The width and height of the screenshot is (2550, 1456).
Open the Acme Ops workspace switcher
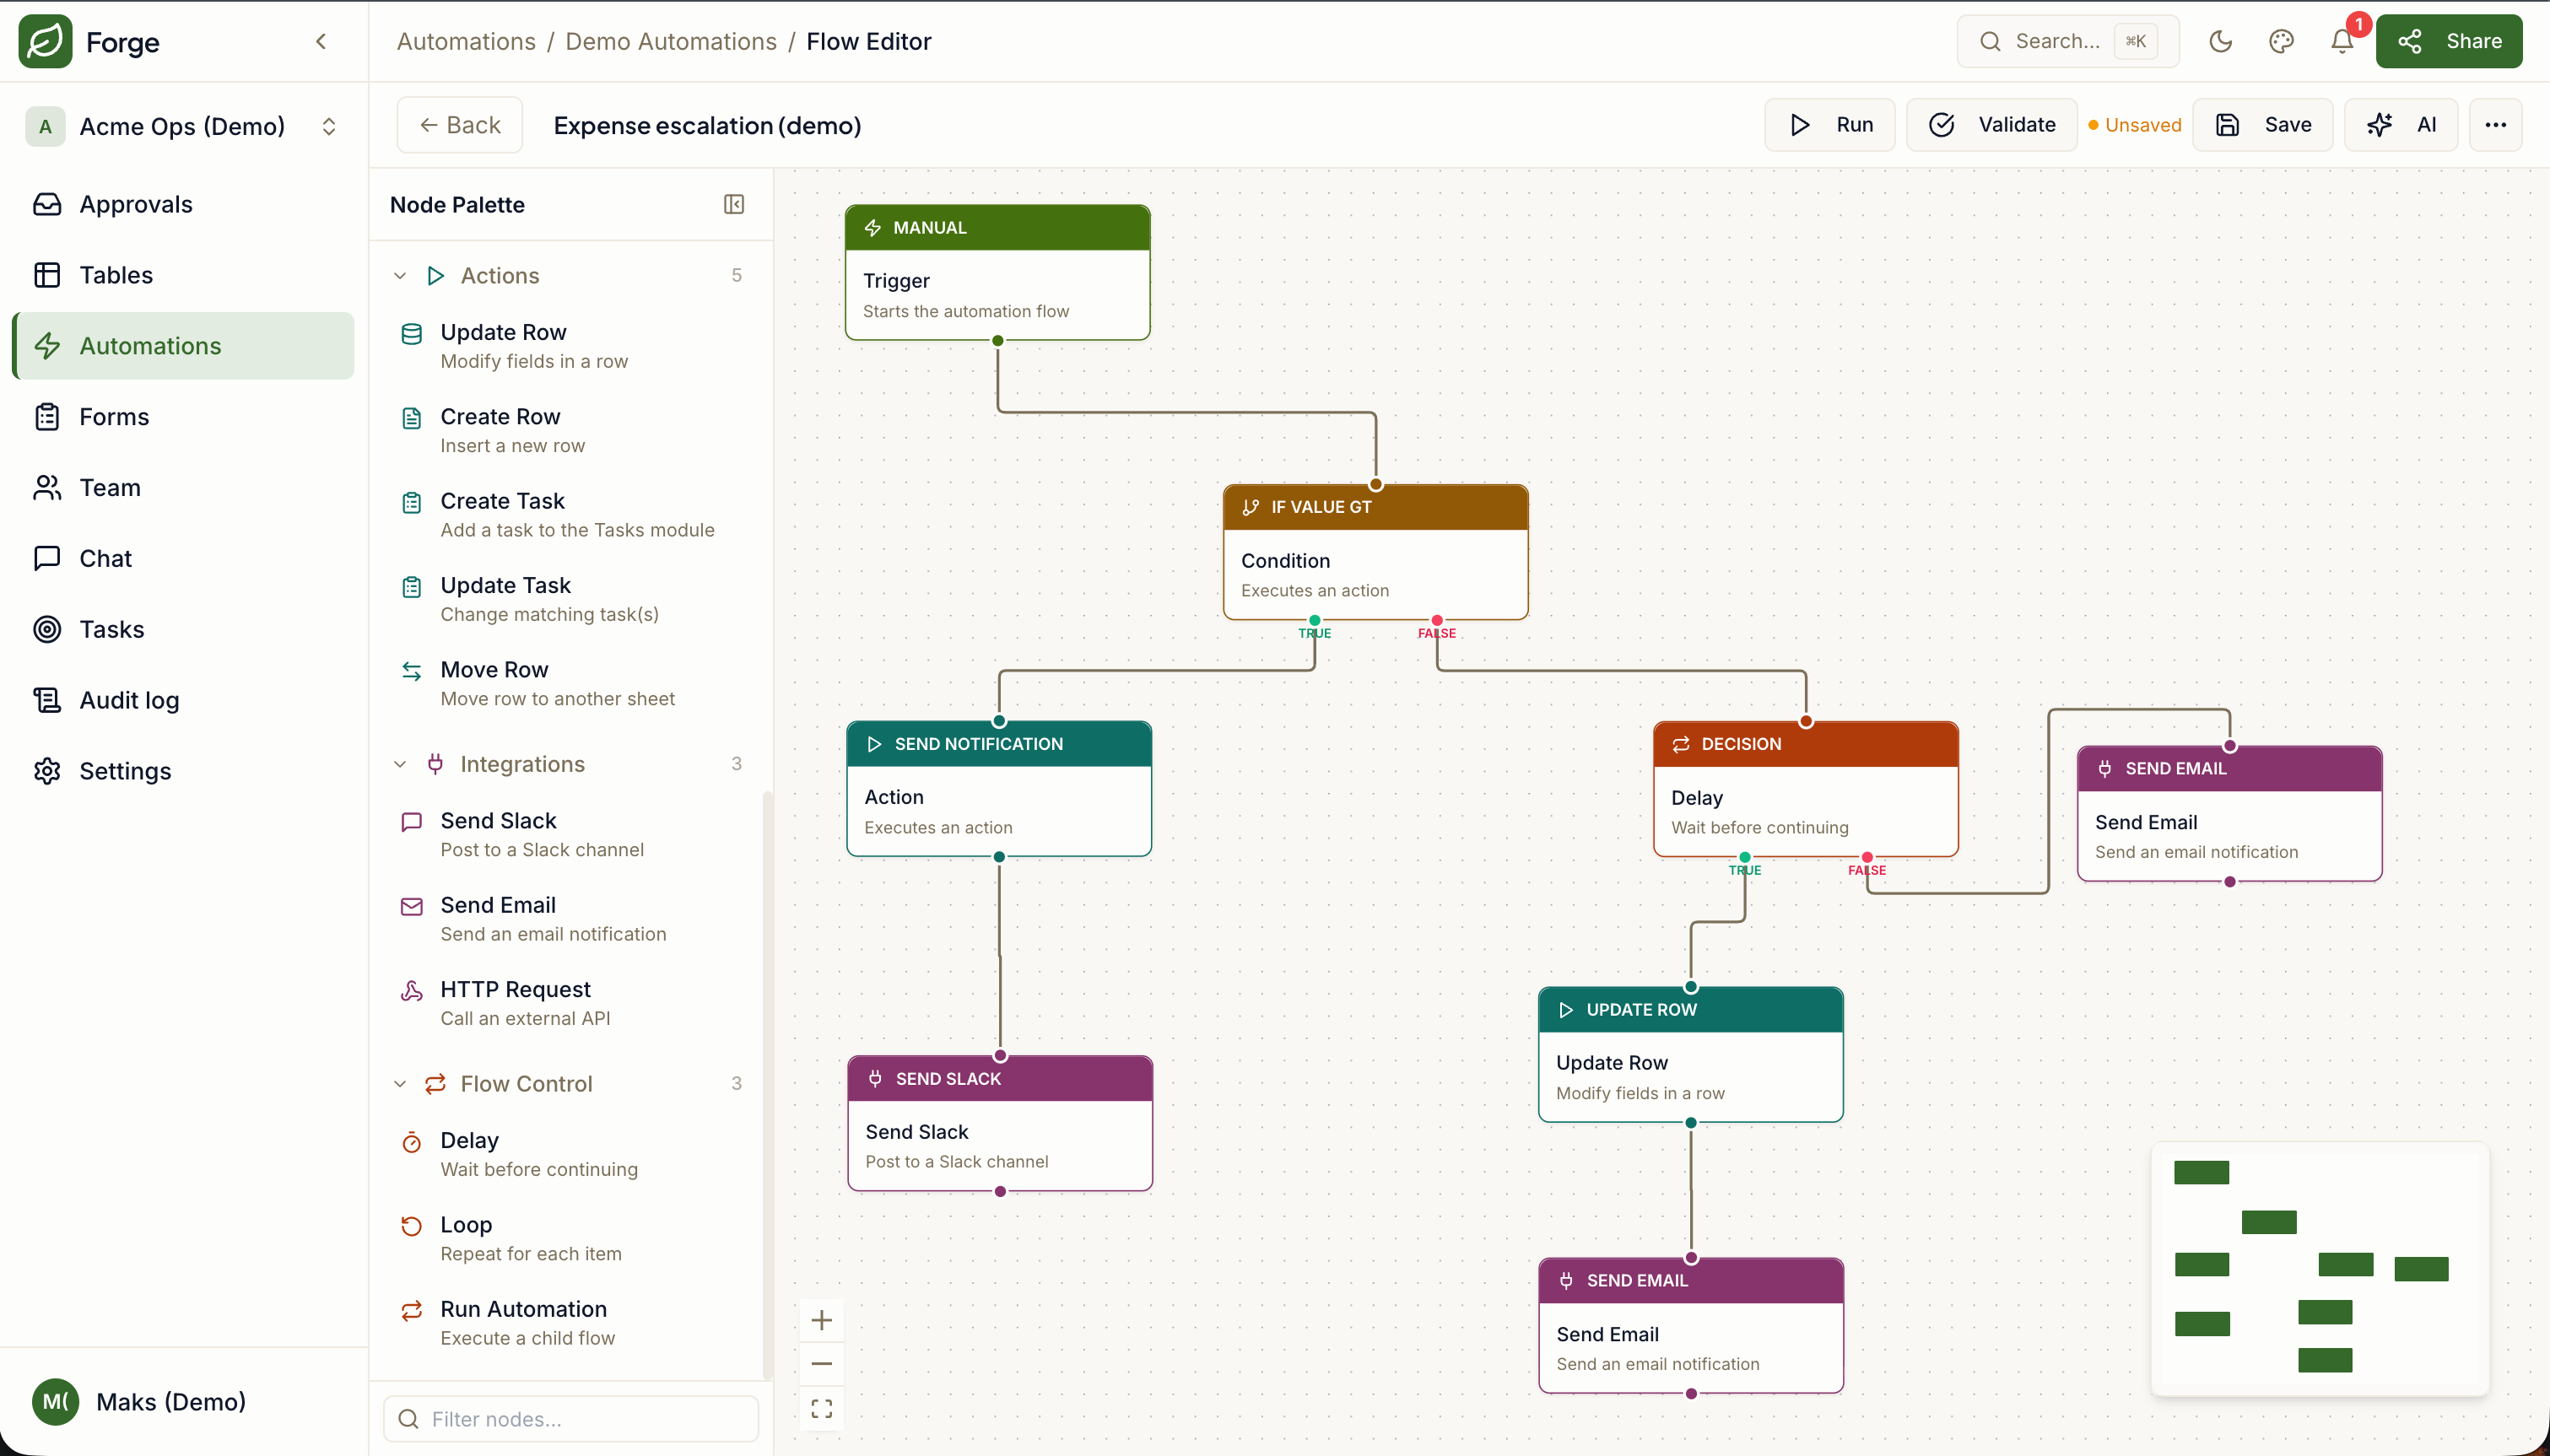pos(183,126)
